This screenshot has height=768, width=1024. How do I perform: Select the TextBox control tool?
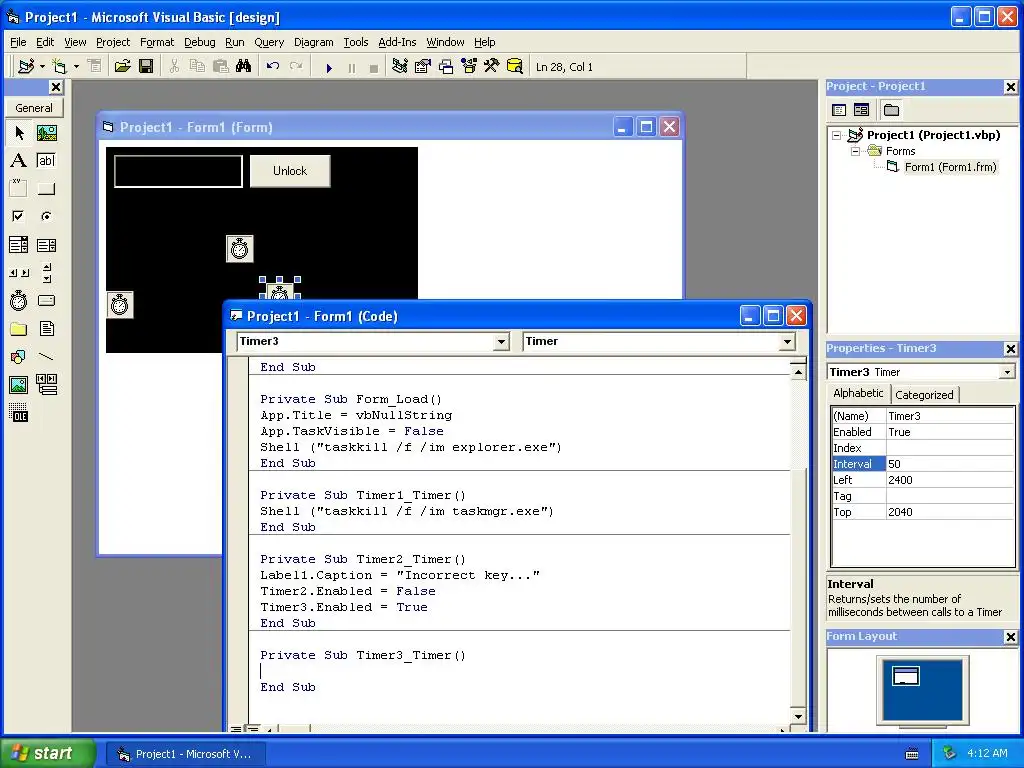tap(46, 161)
